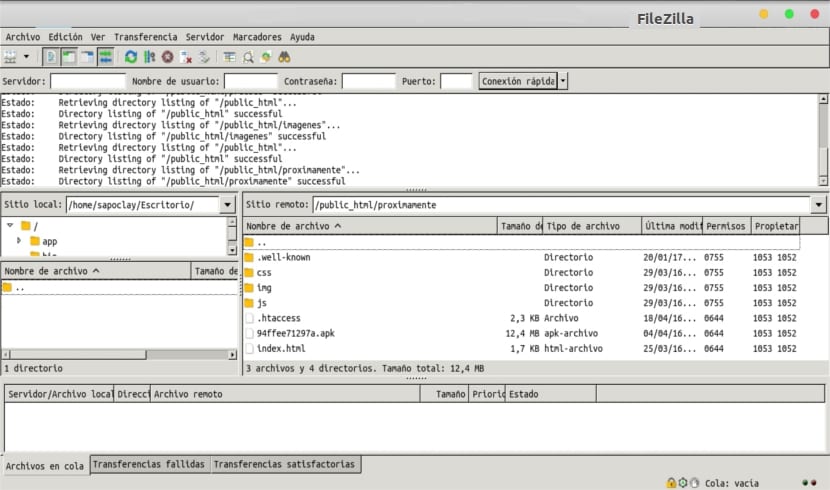Open the Site Manager icon

coord(10,57)
